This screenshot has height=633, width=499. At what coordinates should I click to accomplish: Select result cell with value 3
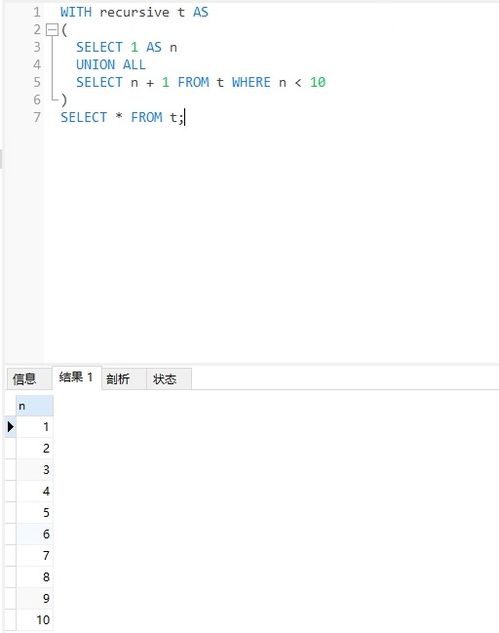35,470
